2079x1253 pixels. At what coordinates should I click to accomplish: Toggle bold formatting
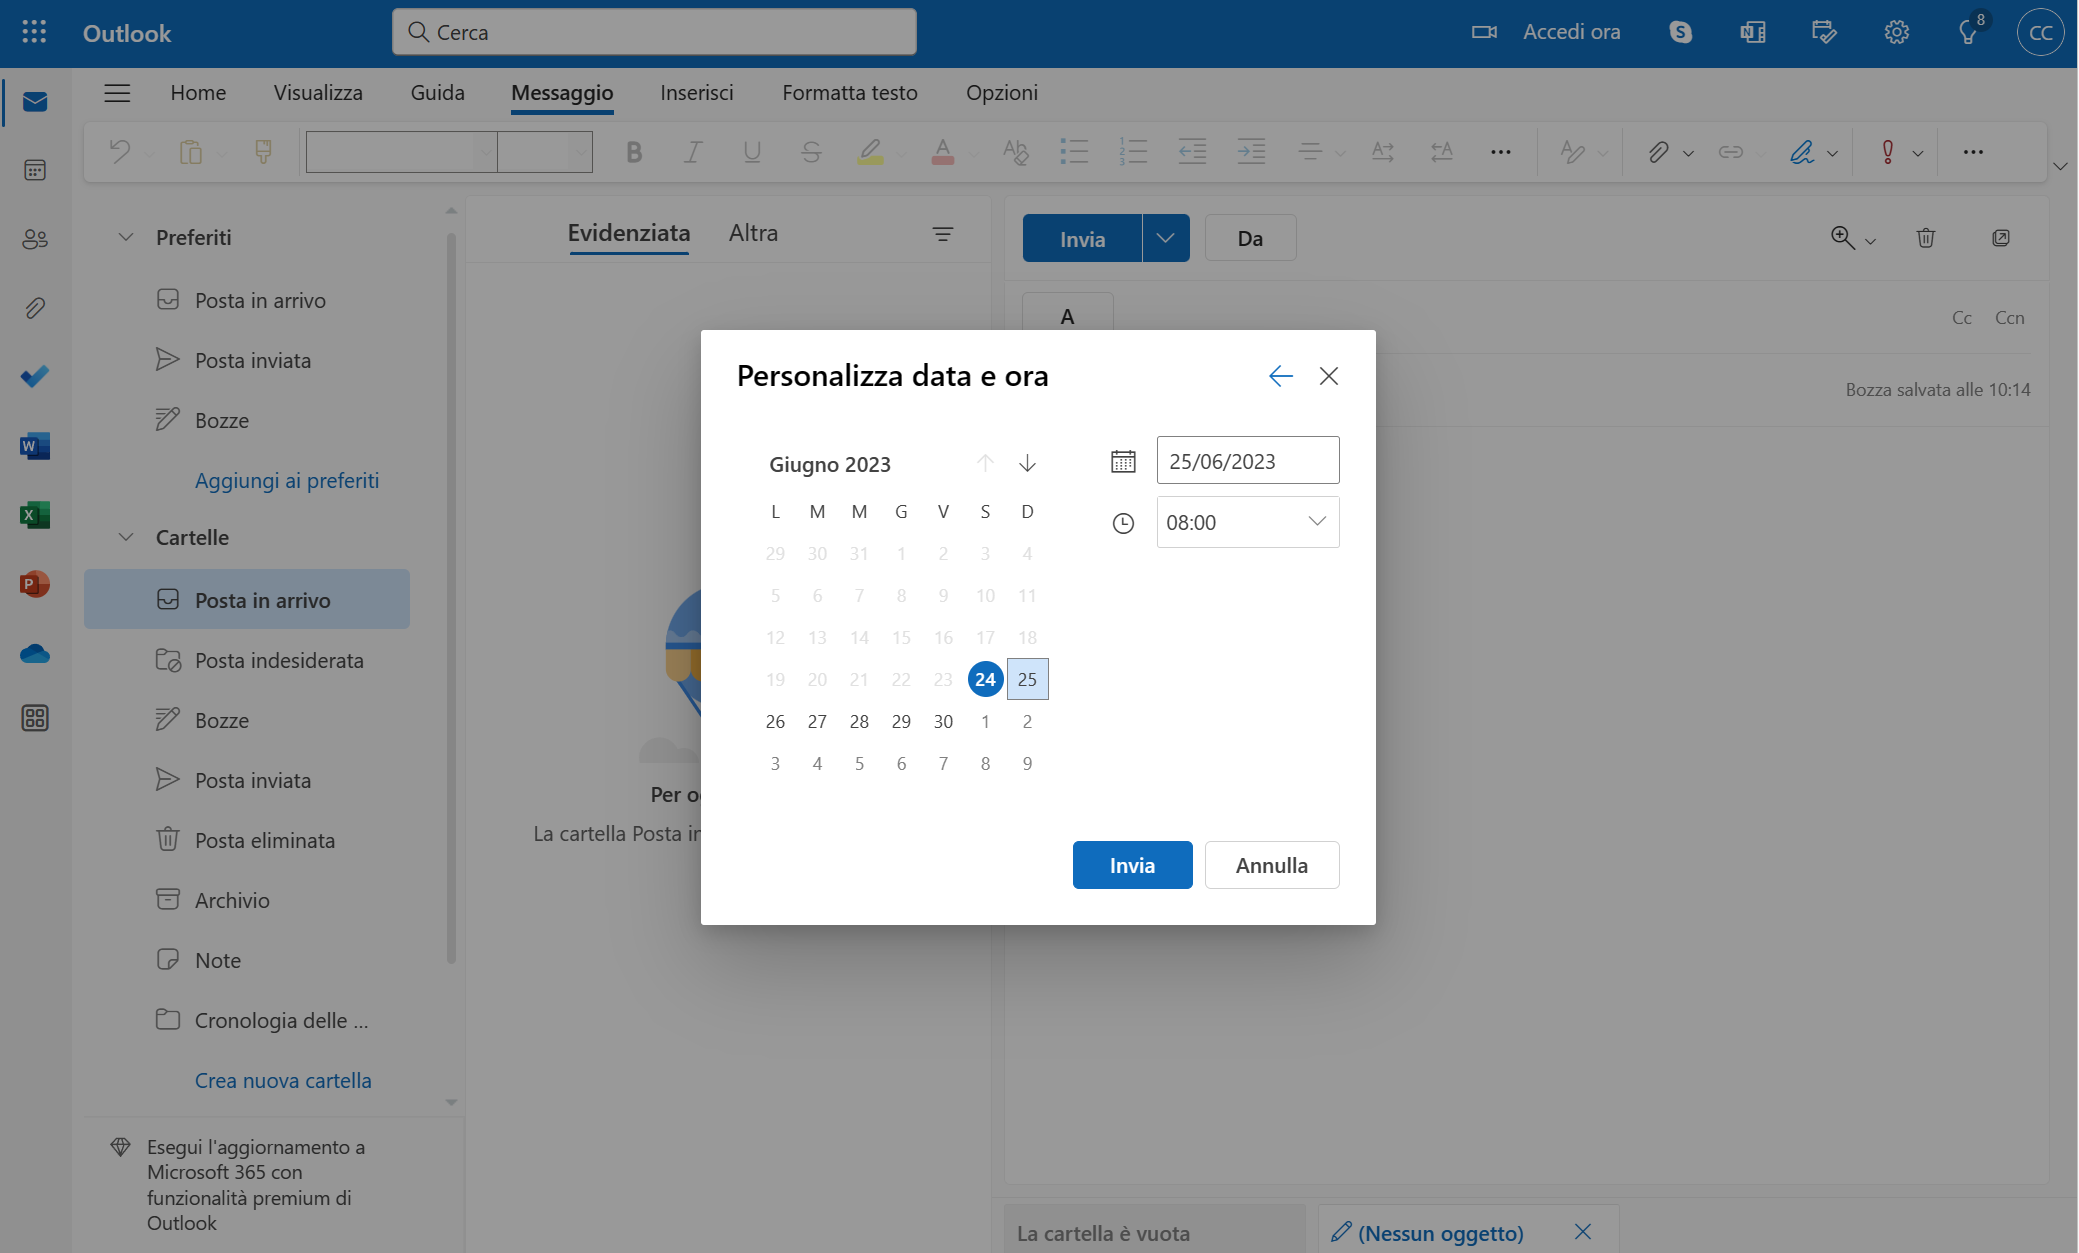[633, 151]
